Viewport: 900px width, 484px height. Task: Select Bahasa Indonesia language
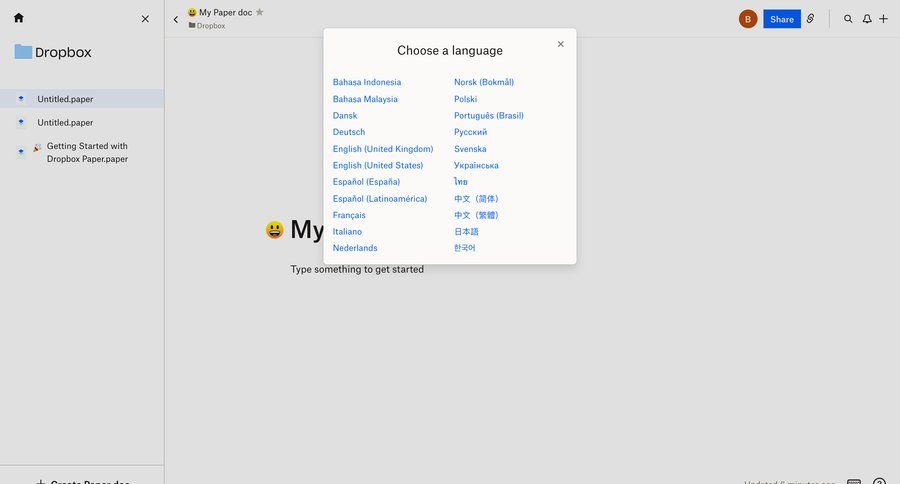[367, 82]
